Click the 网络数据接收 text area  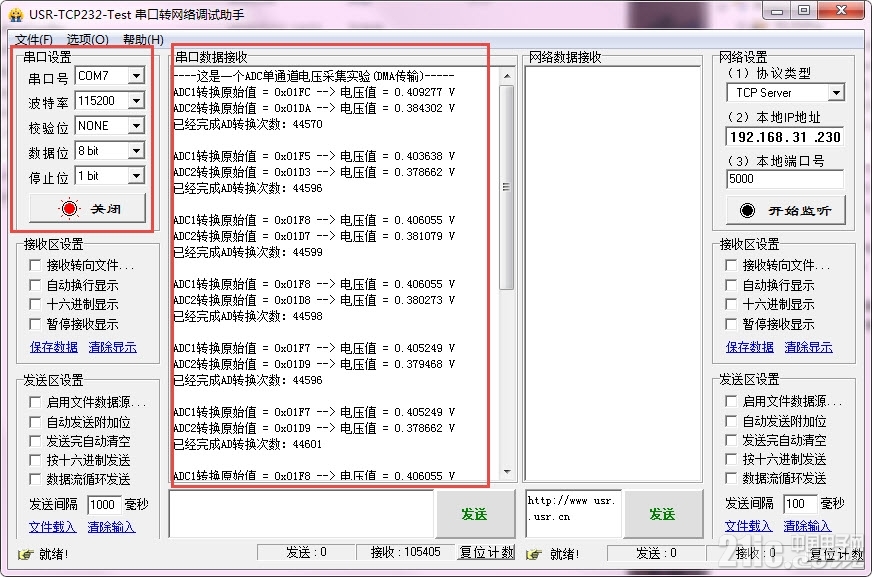612,274
